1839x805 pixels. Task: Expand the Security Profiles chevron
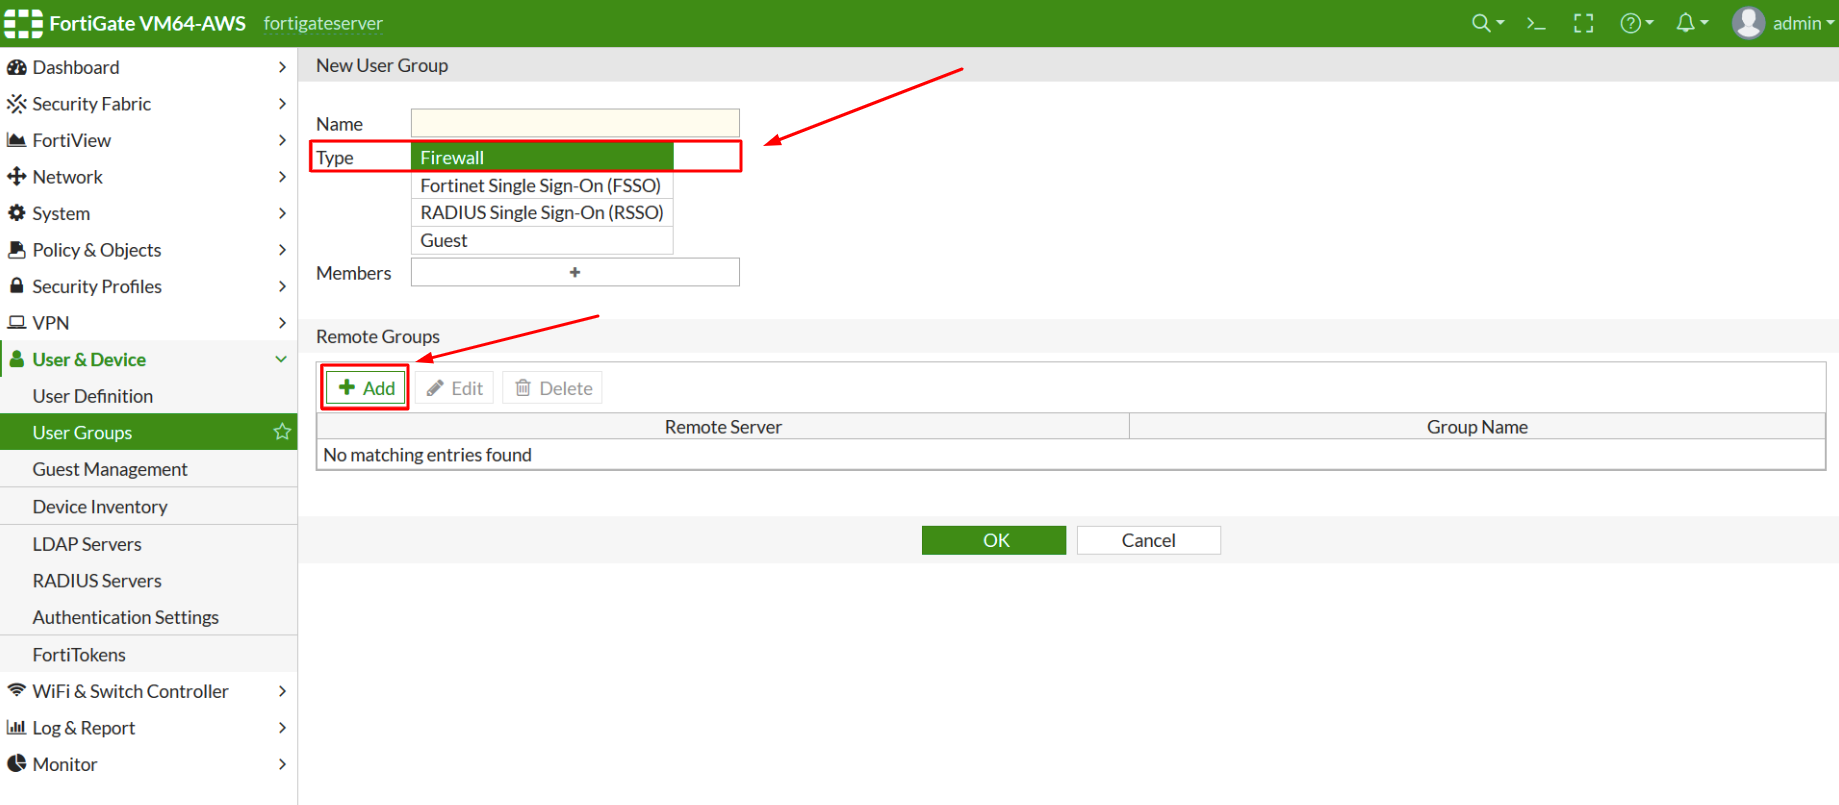[x=282, y=286]
